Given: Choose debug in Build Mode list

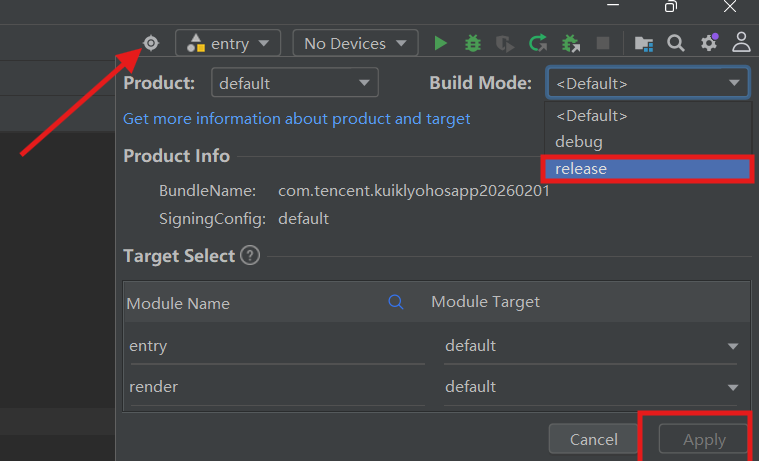Looking at the screenshot, I should point(648,142).
